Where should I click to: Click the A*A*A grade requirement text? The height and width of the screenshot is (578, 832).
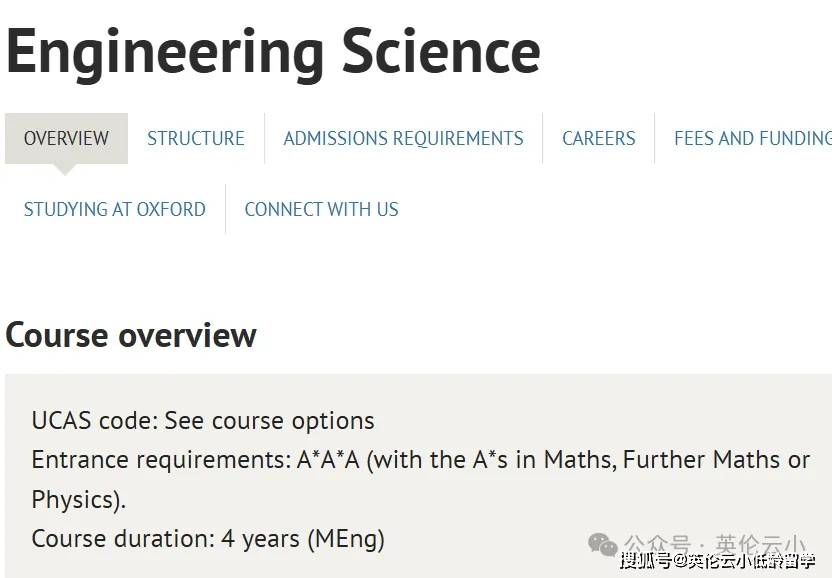click(x=328, y=460)
